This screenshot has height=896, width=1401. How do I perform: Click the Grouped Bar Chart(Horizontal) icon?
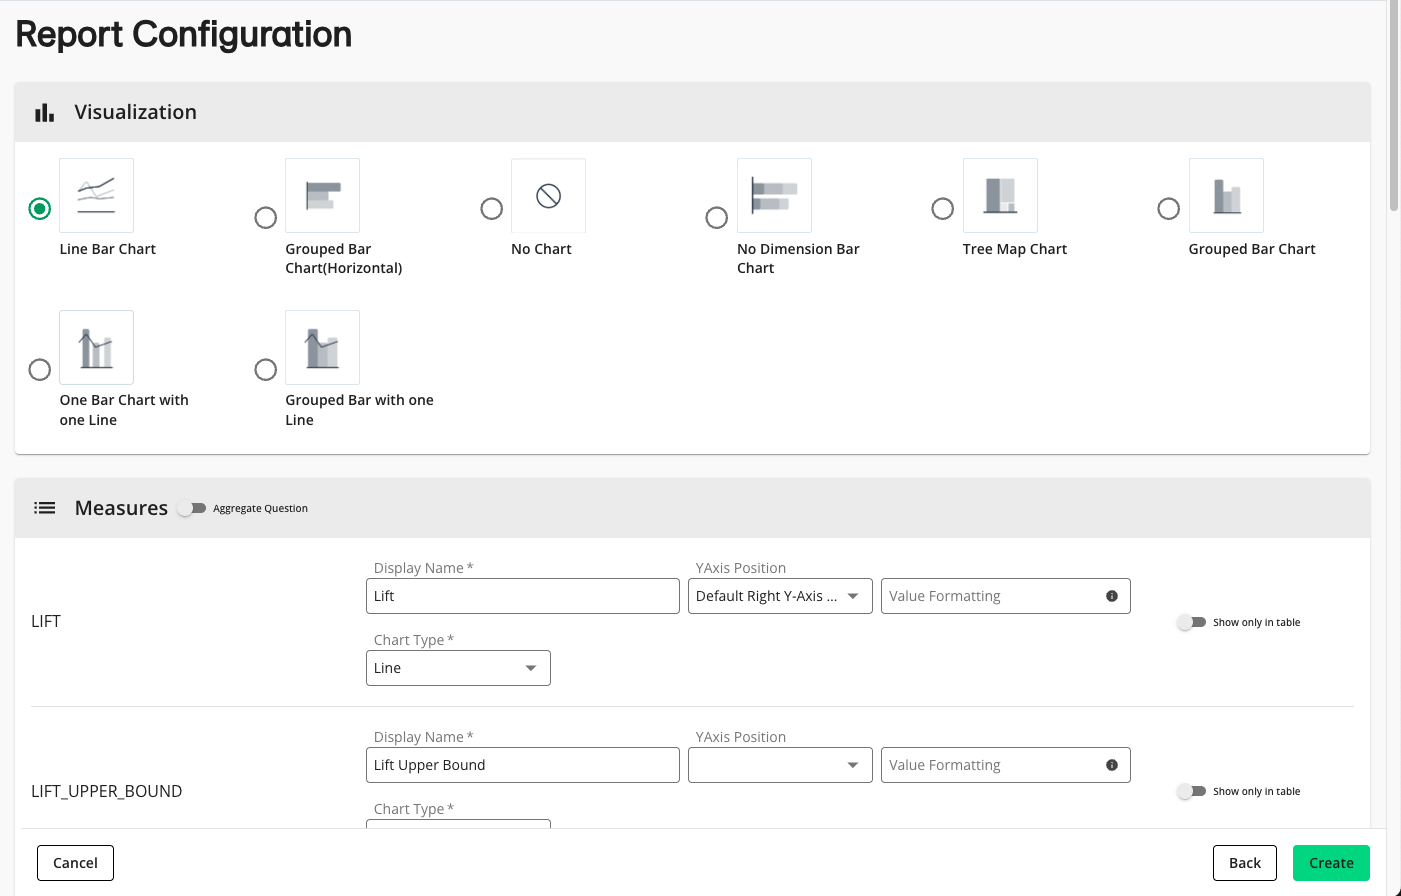(322, 196)
